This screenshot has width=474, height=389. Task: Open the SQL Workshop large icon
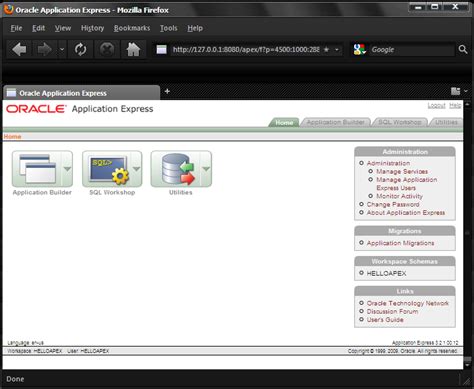[107, 169]
